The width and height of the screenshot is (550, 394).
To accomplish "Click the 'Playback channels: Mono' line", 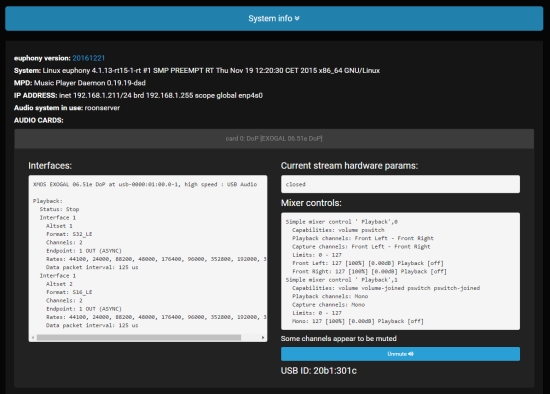I will pos(330,296).
